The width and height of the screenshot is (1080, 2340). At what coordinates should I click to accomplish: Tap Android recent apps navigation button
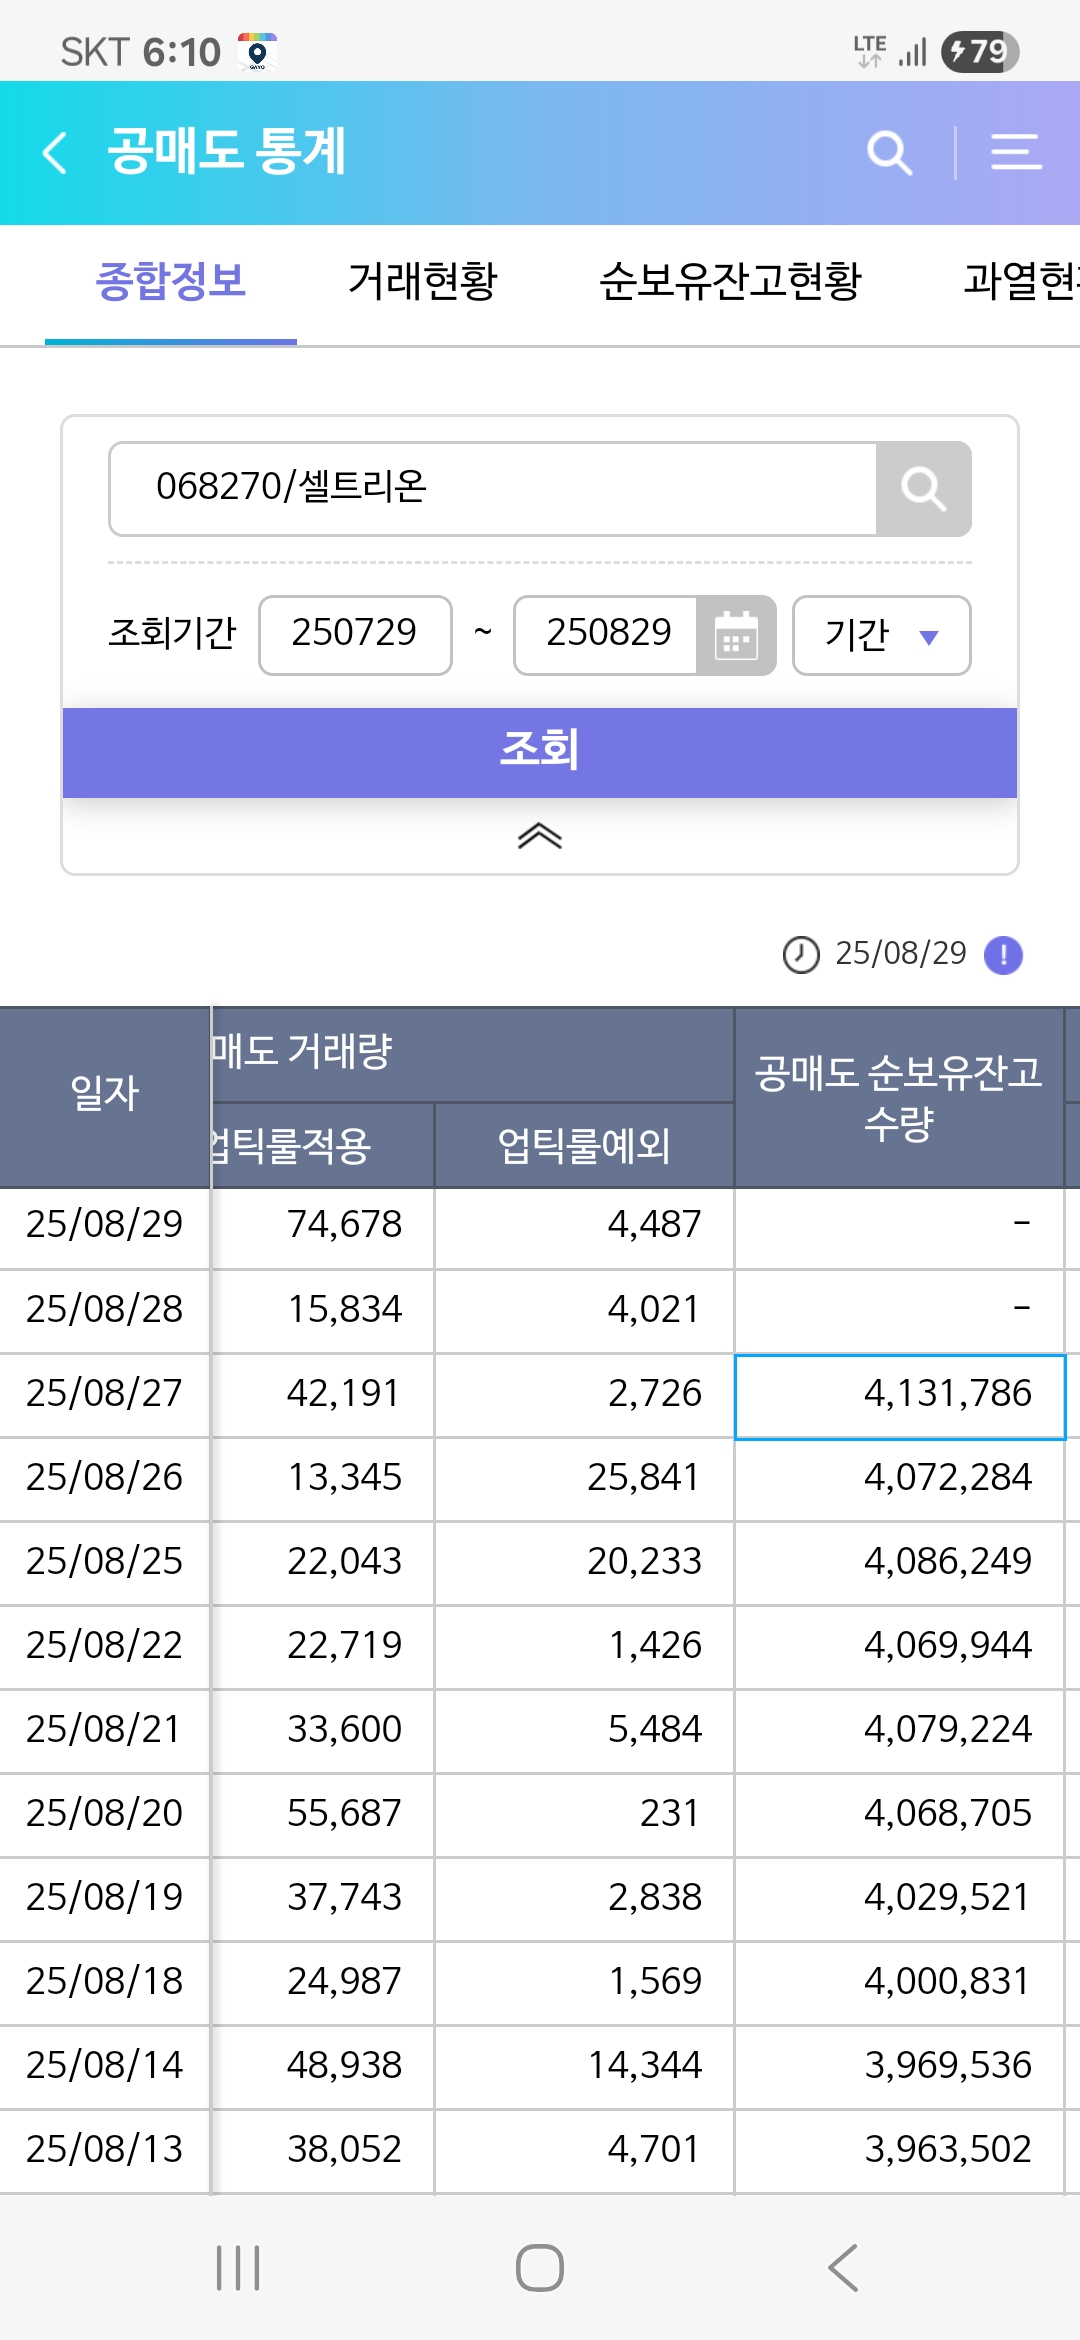238,2268
